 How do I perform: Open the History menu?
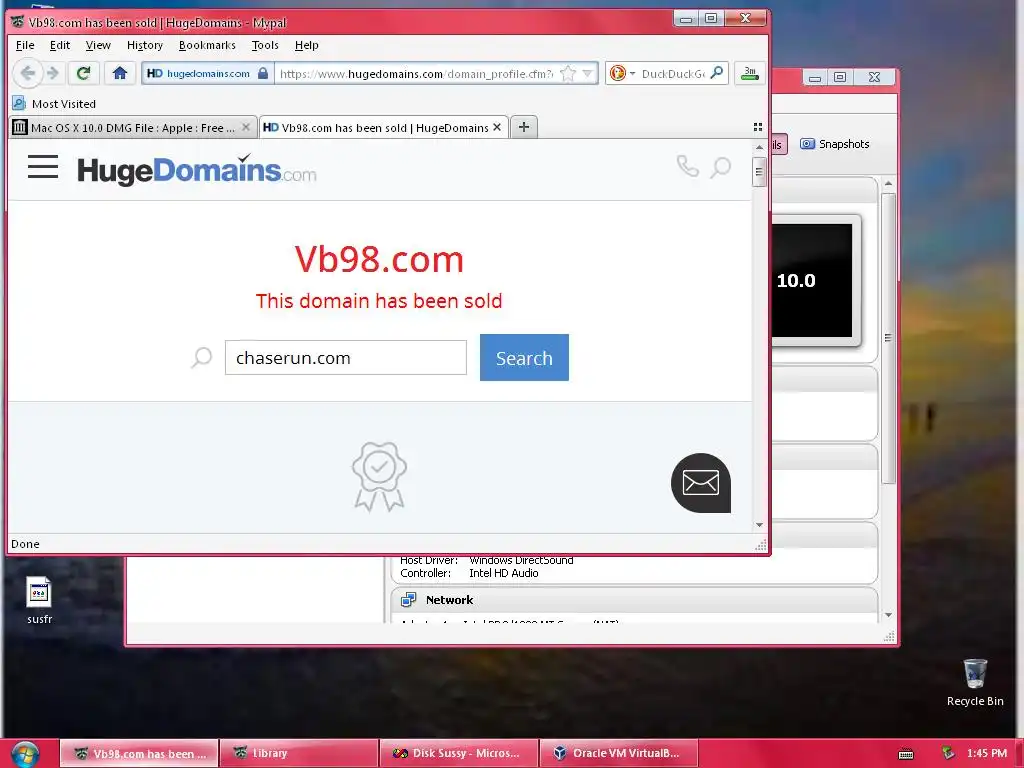pos(144,45)
